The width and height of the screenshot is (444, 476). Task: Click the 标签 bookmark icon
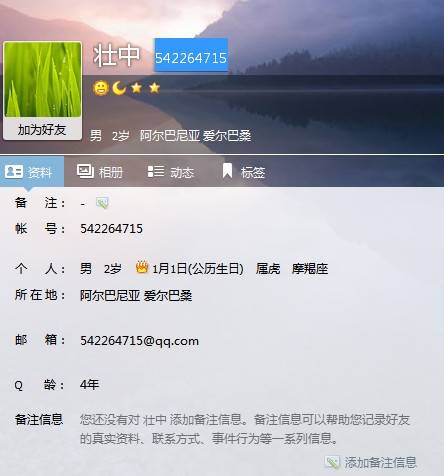tap(227, 171)
